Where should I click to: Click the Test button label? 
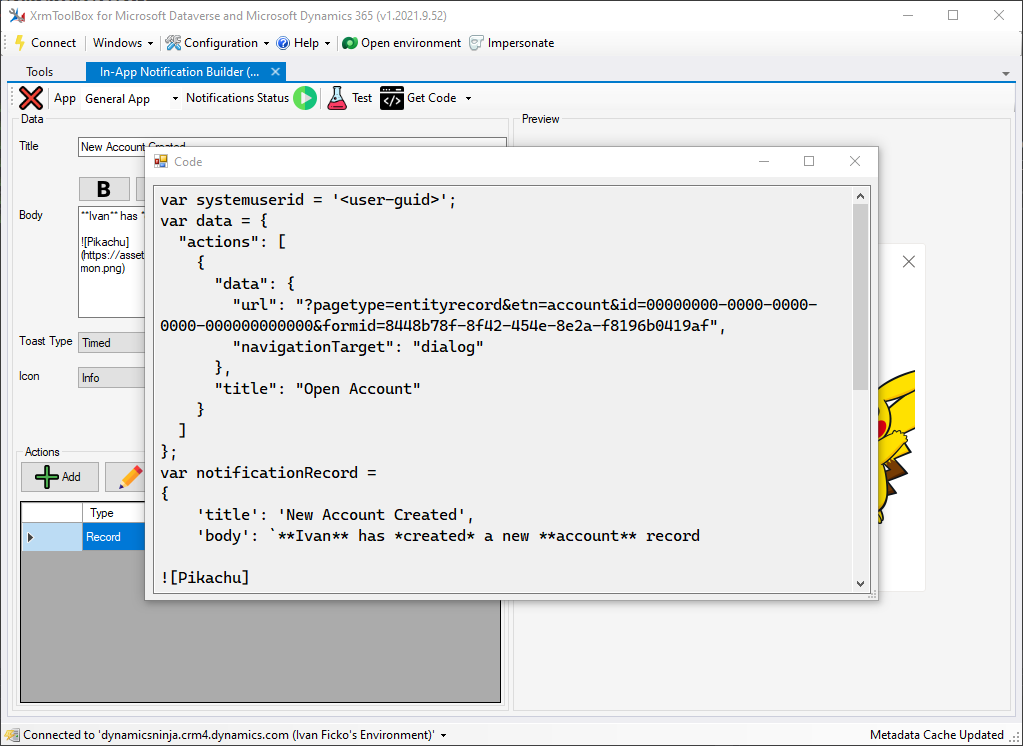pyautogui.click(x=362, y=98)
